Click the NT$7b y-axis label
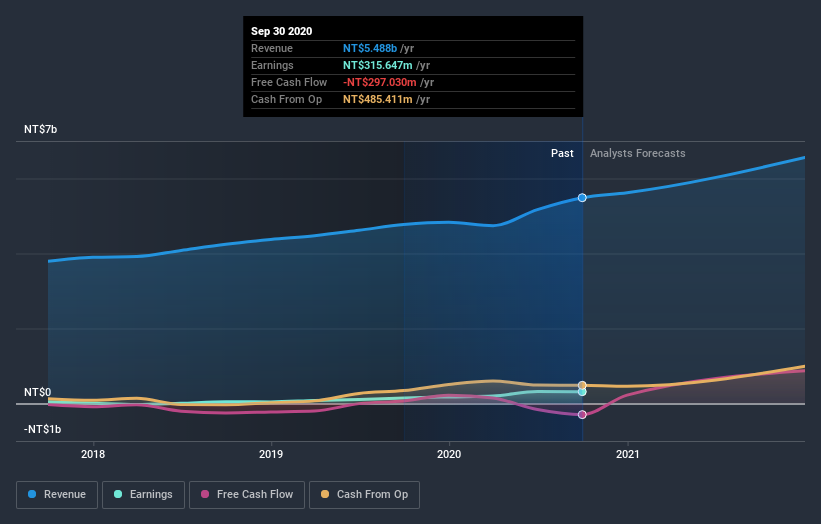The image size is (821, 524). (x=41, y=129)
